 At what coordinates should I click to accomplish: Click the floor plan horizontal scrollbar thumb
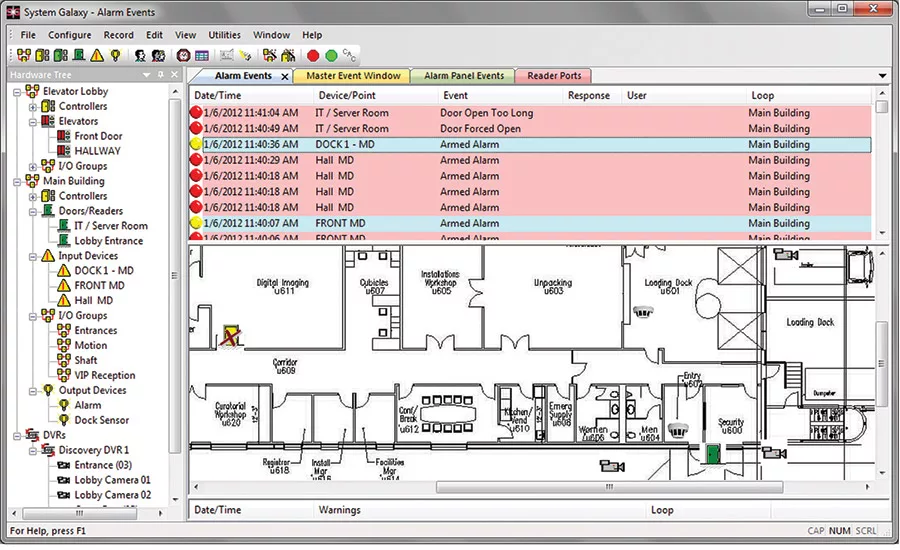[x=609, y=487]
